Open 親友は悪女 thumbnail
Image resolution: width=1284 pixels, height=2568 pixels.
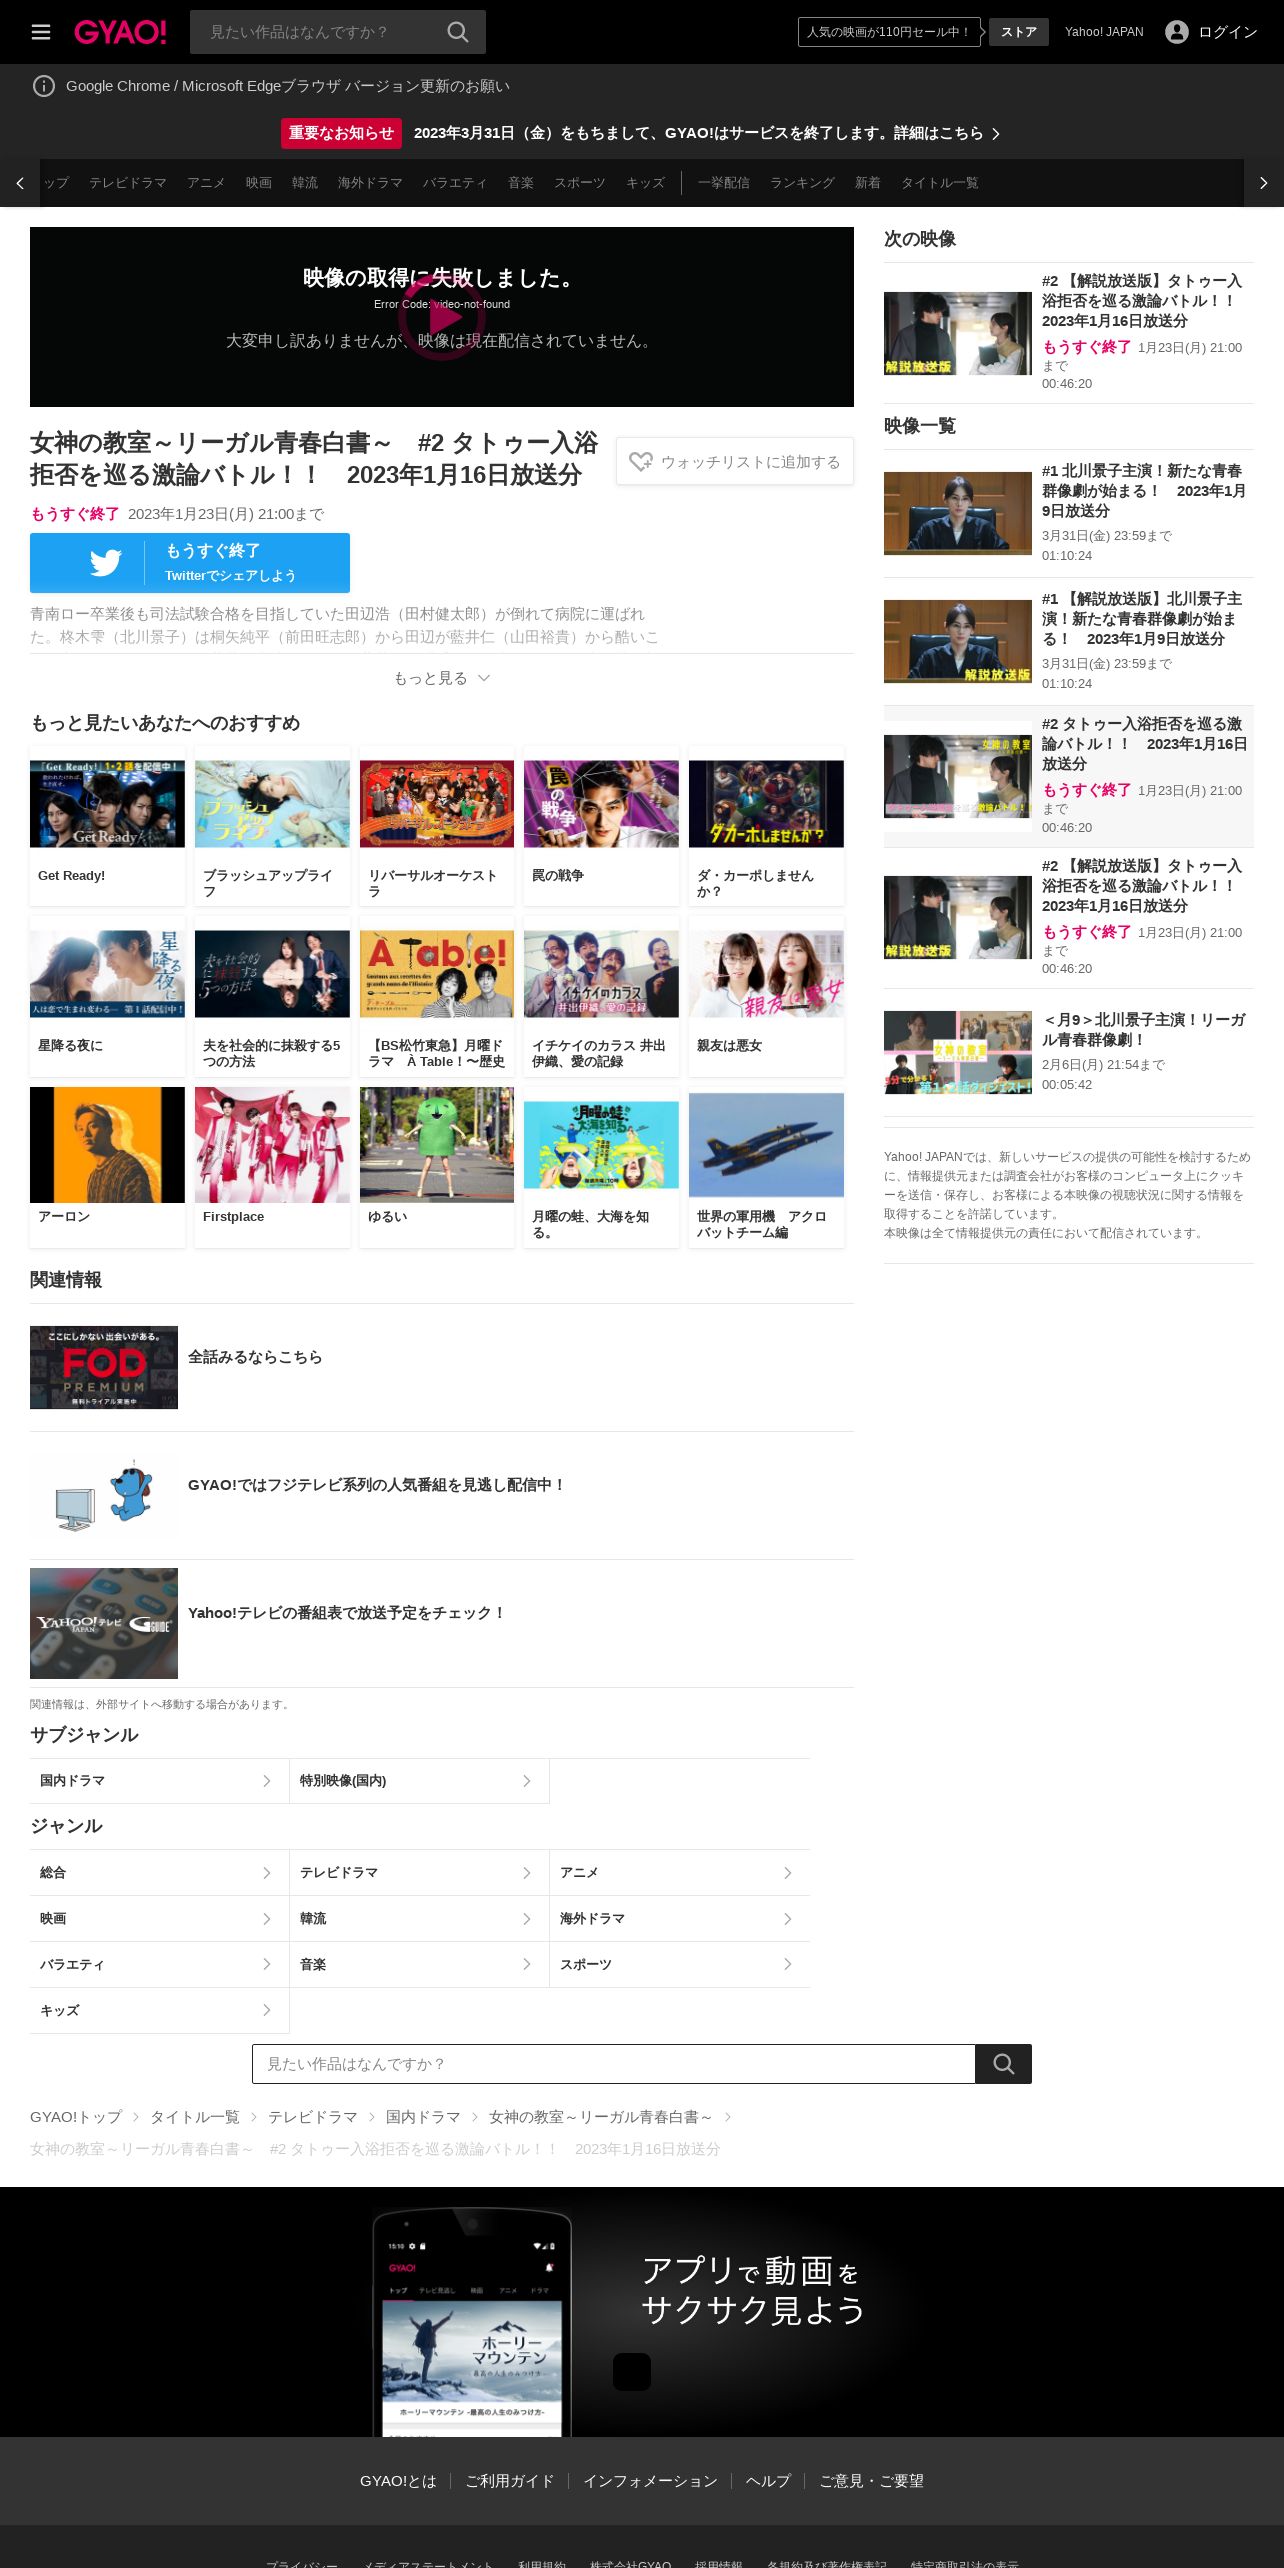(766, 974)
